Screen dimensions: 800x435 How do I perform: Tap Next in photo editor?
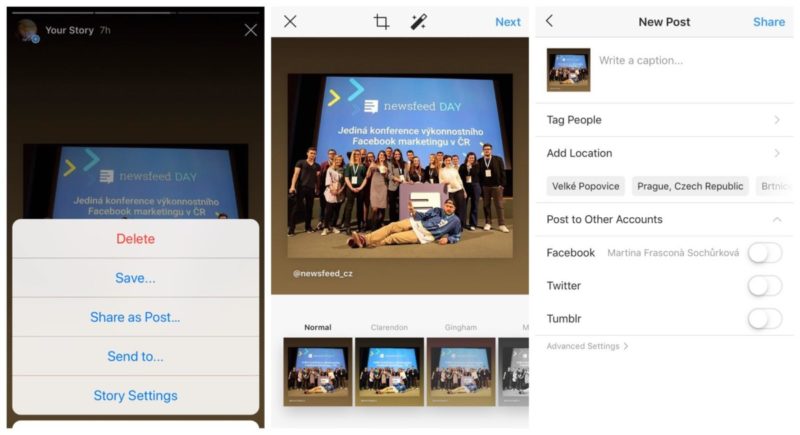point(508,22)
